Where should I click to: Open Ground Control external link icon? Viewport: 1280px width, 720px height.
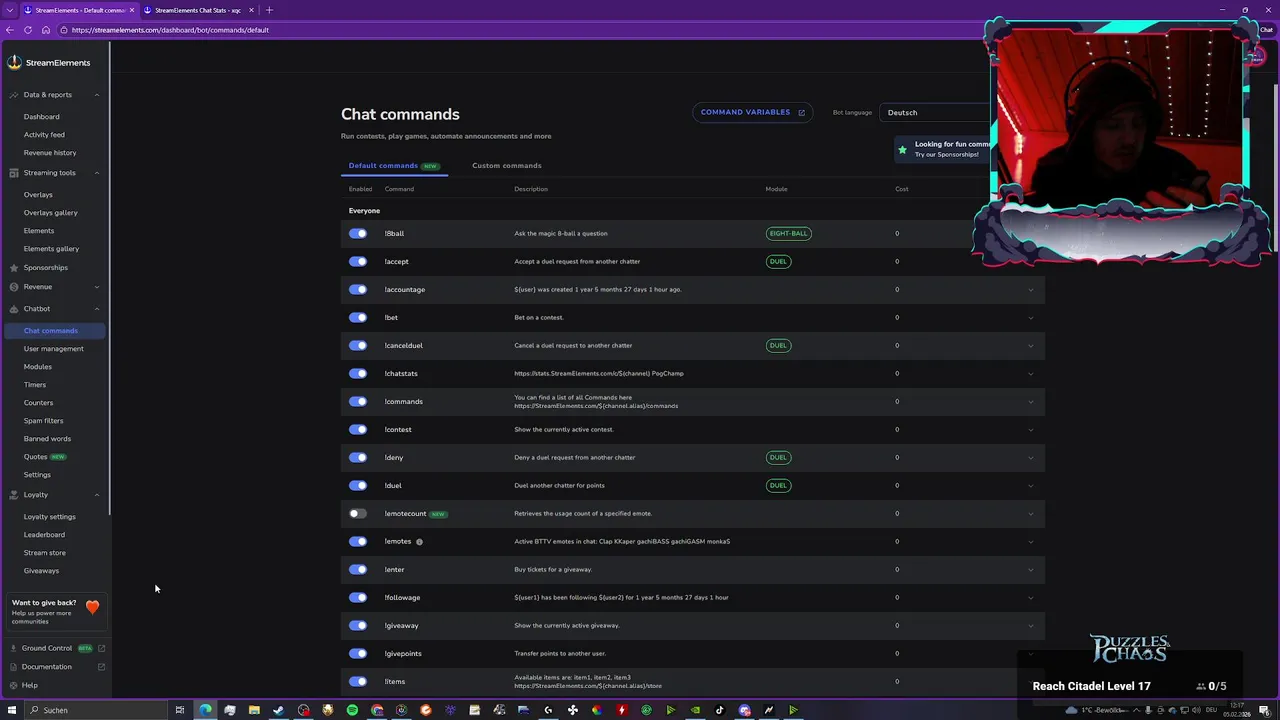[101, 648]
